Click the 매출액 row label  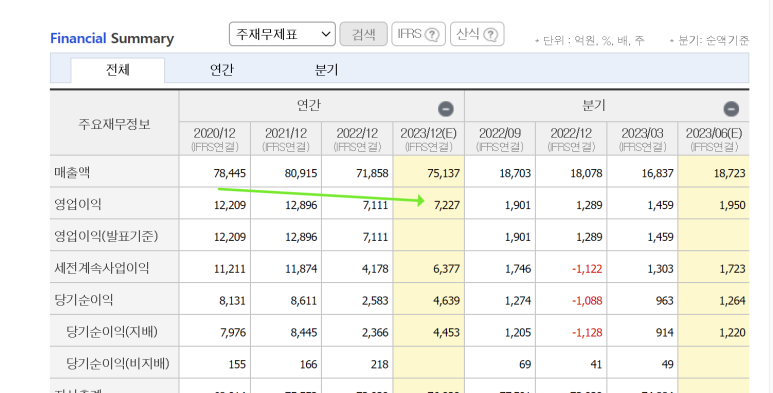coord(72,172)
